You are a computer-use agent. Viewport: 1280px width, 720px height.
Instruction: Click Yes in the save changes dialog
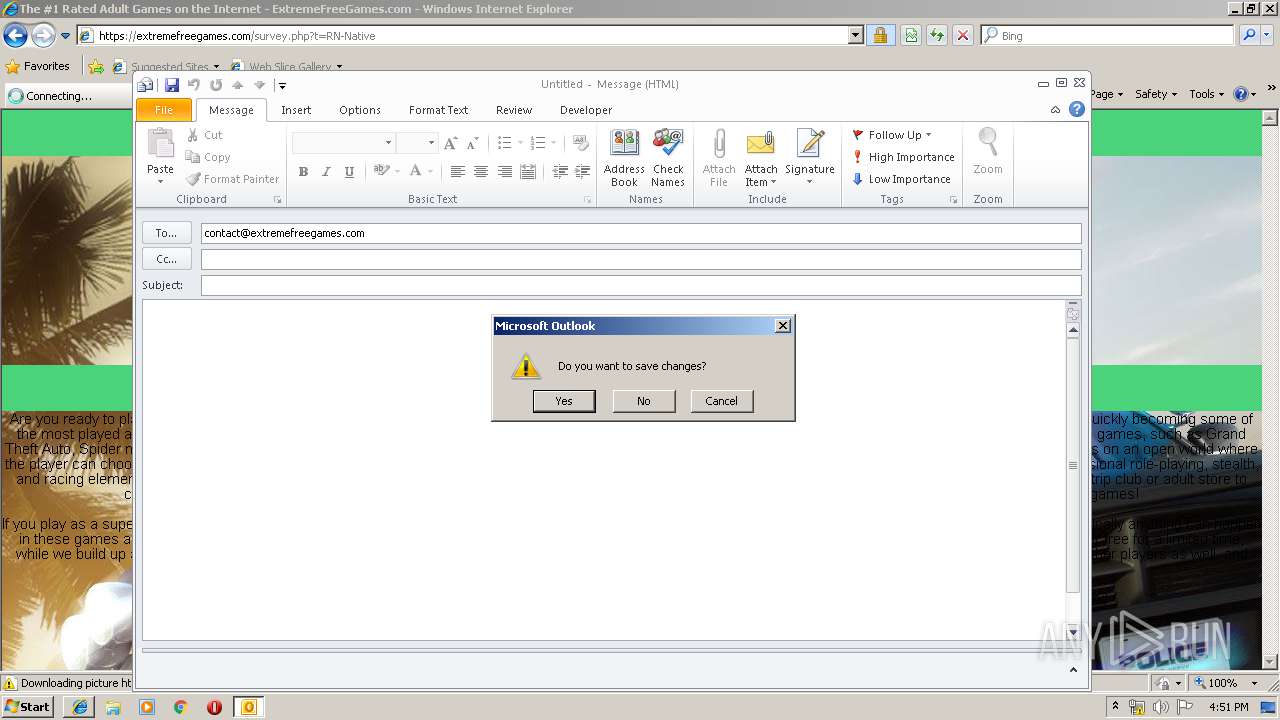(x=564, y=401)
